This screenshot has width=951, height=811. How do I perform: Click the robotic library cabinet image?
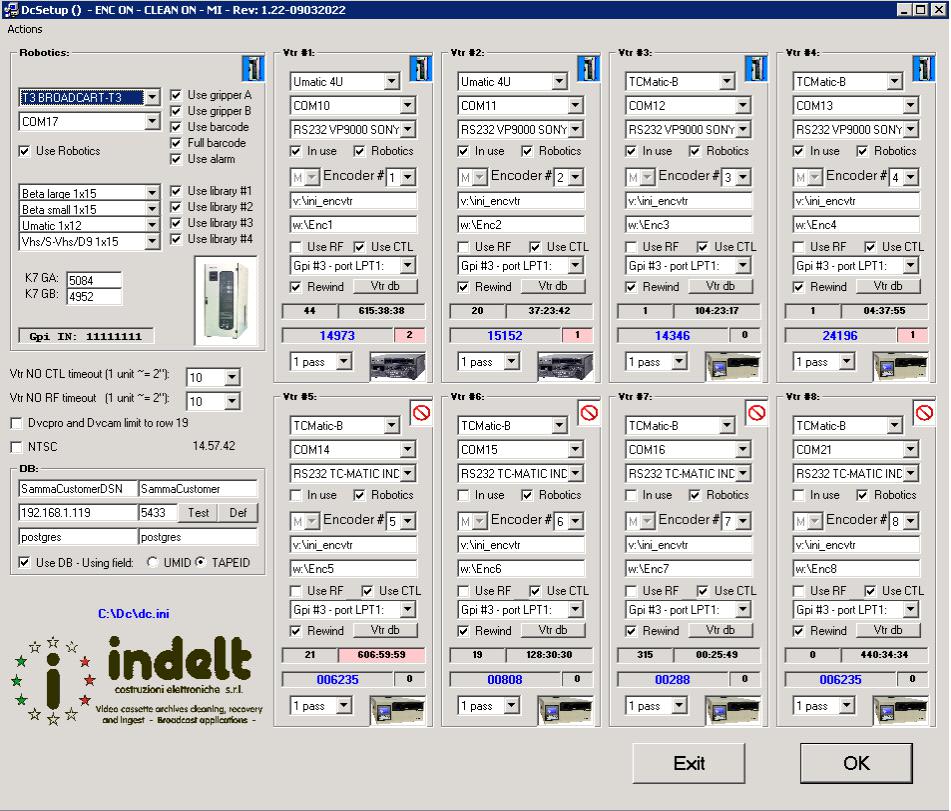point(226,301)
